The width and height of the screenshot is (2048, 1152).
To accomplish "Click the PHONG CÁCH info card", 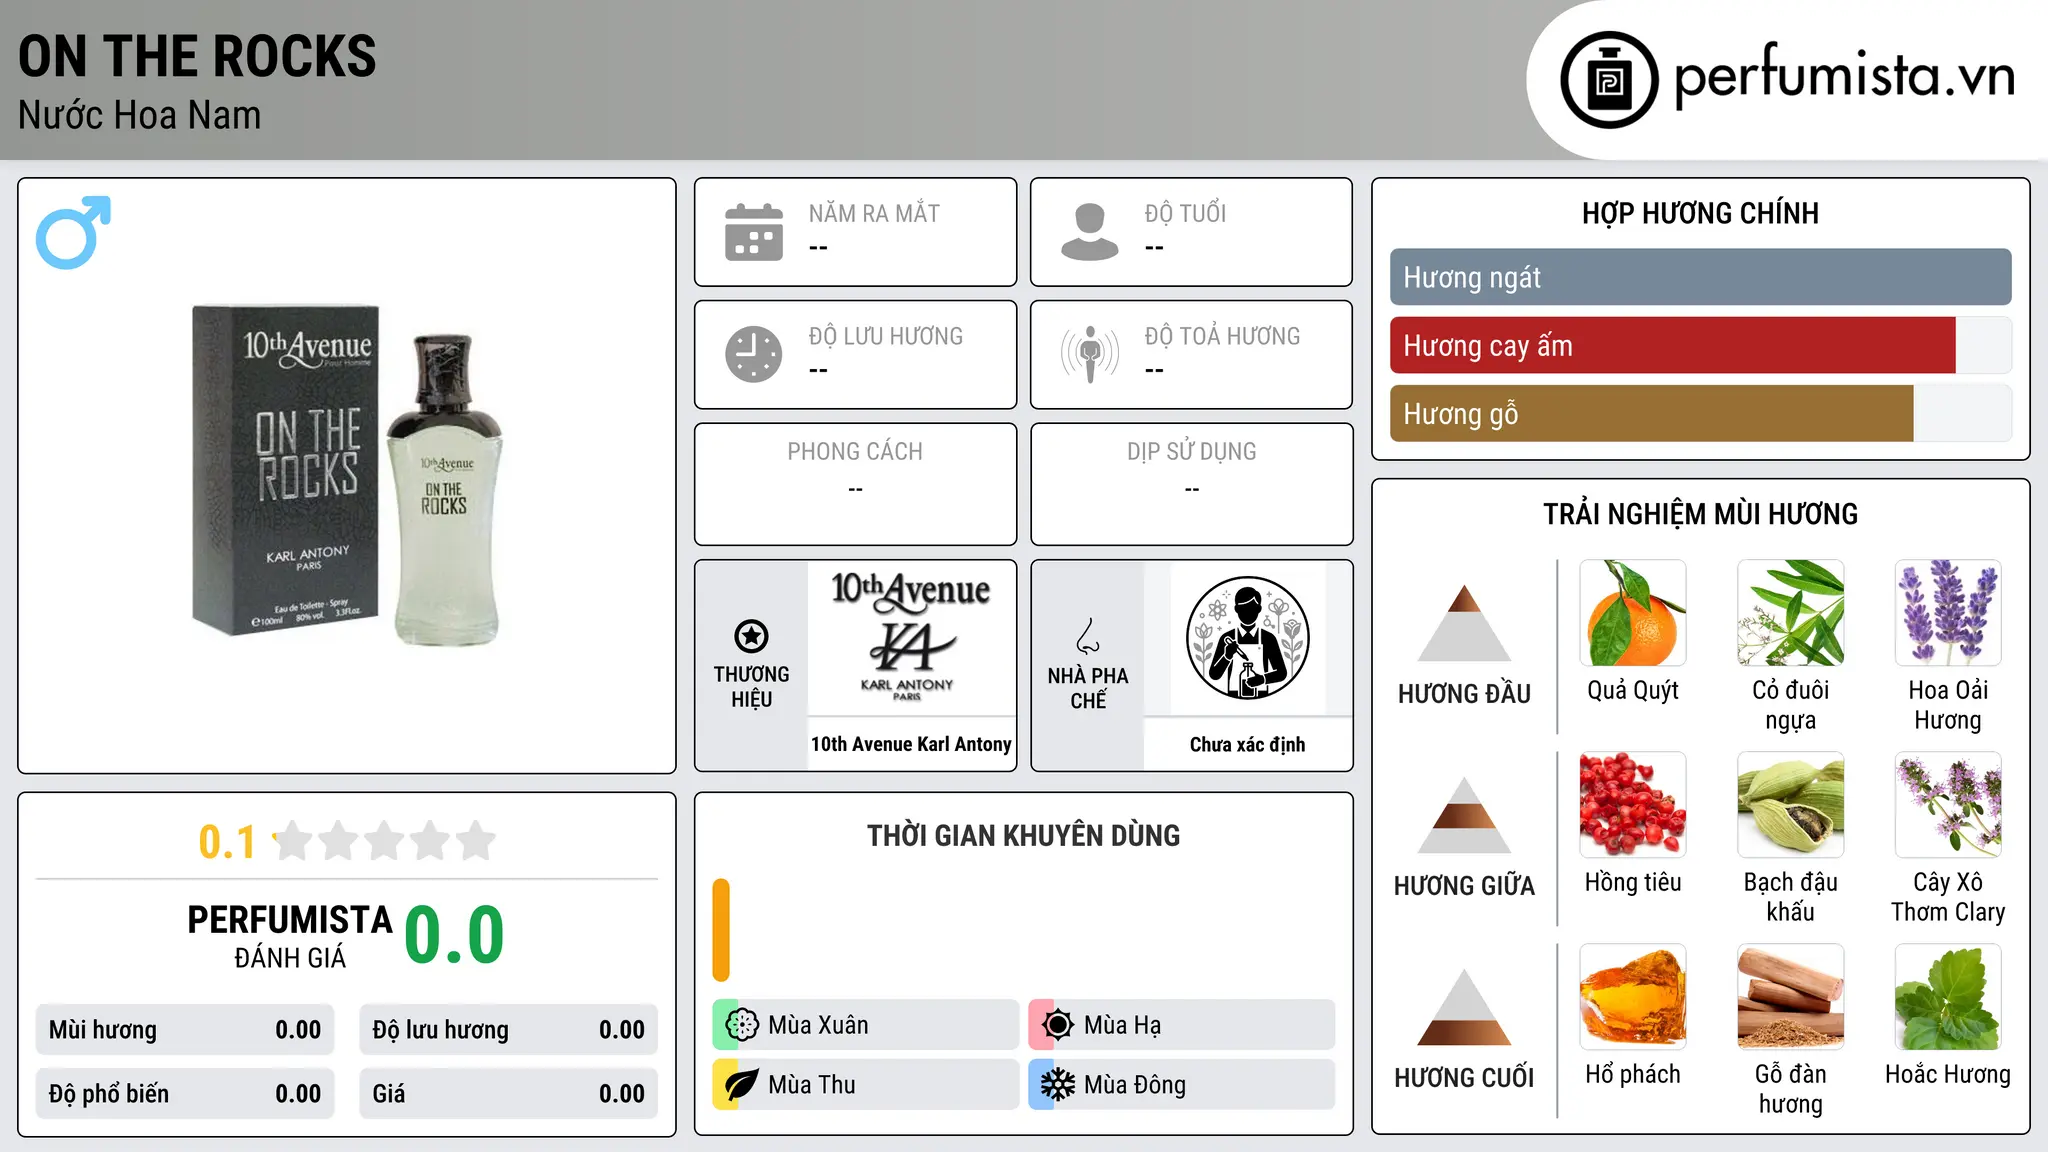I will click(x=855, y=484).
